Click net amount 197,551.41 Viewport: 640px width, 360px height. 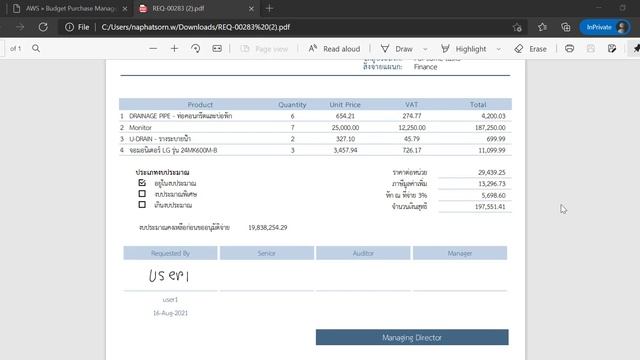coord(490,207)
